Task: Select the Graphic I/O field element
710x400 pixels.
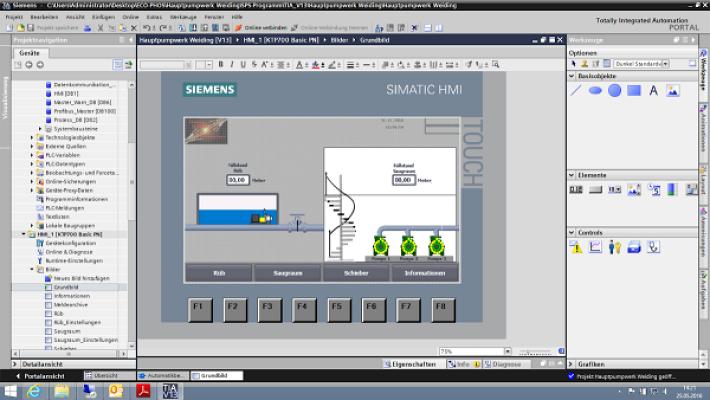Action: tap(634, 190)
